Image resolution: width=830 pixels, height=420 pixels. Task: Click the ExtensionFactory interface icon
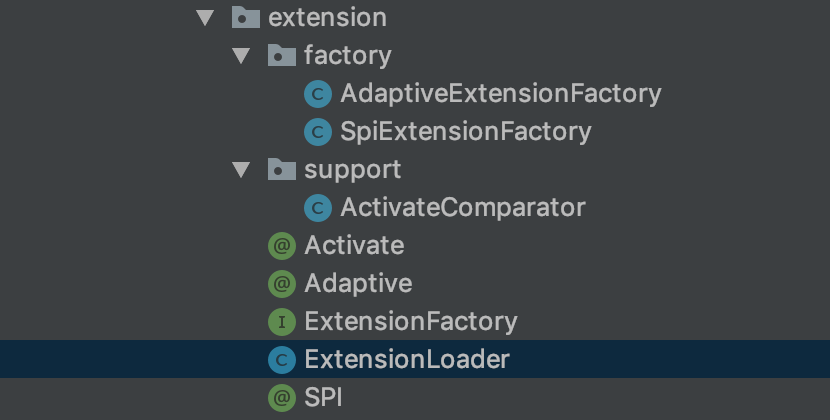point(282,322)
